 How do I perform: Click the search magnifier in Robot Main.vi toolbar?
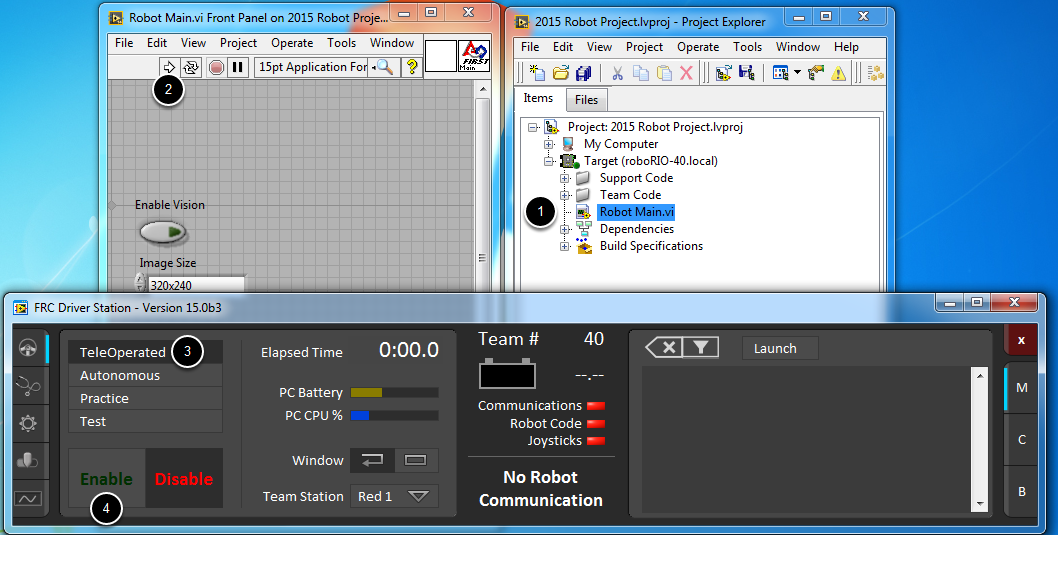click(385, 67)
